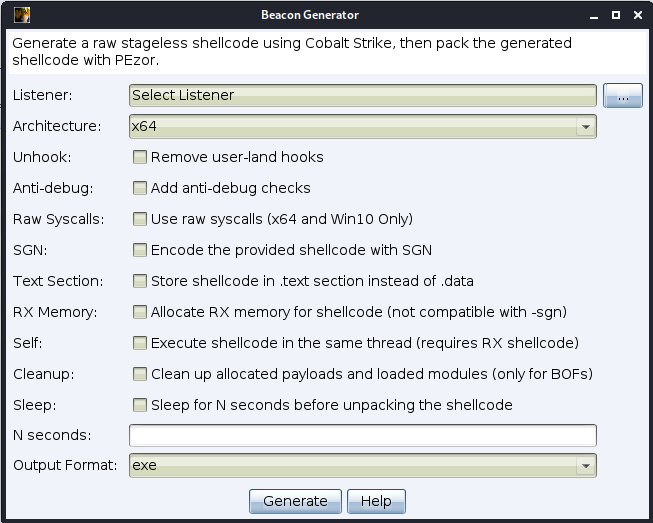Click the N seconds text field
The width and height of the screenshot is (653, 523).
tap(363, 435)
